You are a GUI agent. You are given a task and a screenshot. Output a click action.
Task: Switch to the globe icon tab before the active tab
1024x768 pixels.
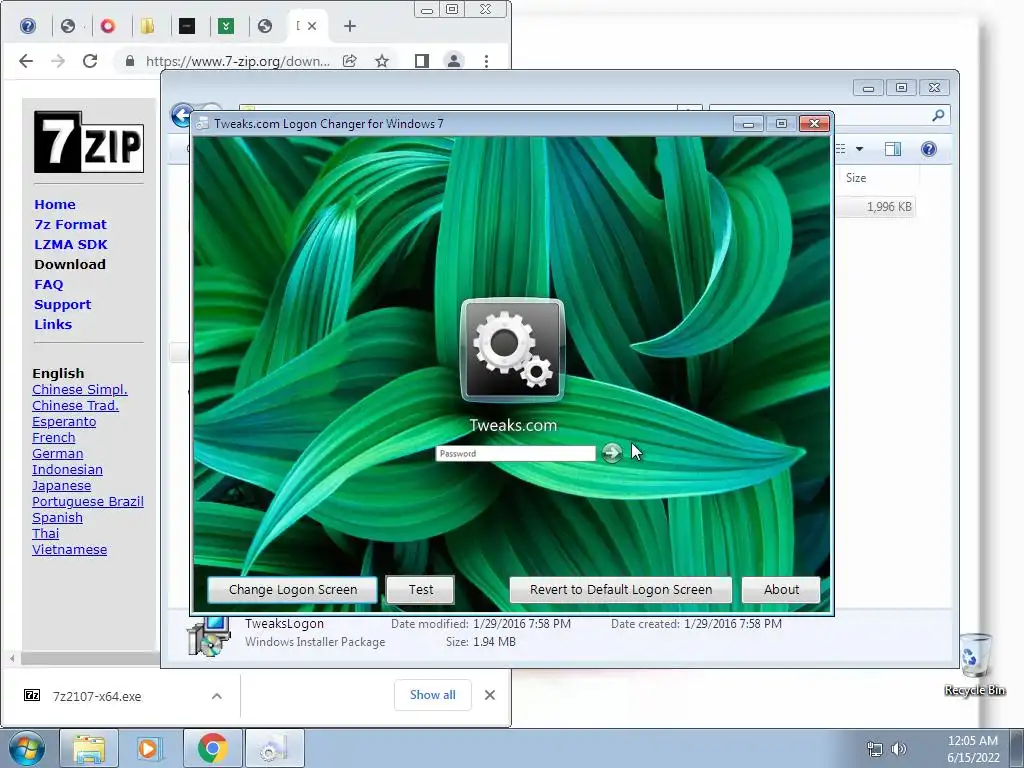[x=264, y=26]
